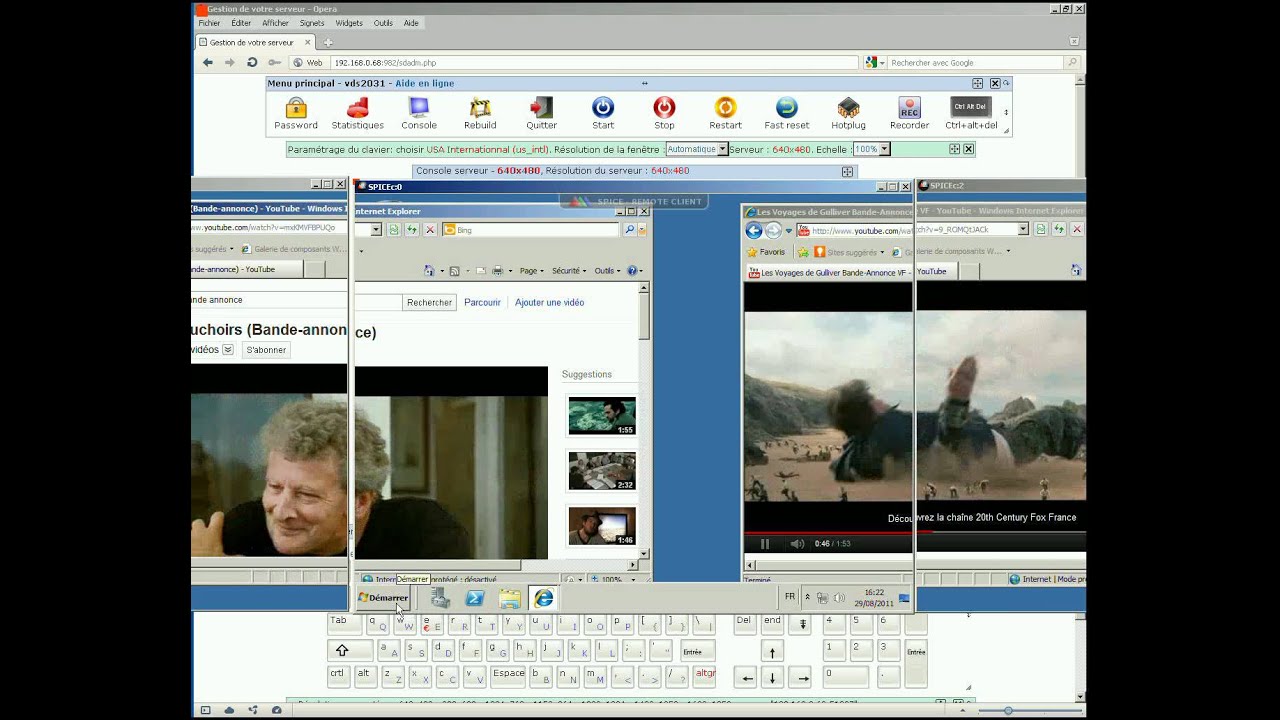Click Favoris in the Gulliver IE window
Viewport: 1280px width, 720px height.
click(766, 252)
